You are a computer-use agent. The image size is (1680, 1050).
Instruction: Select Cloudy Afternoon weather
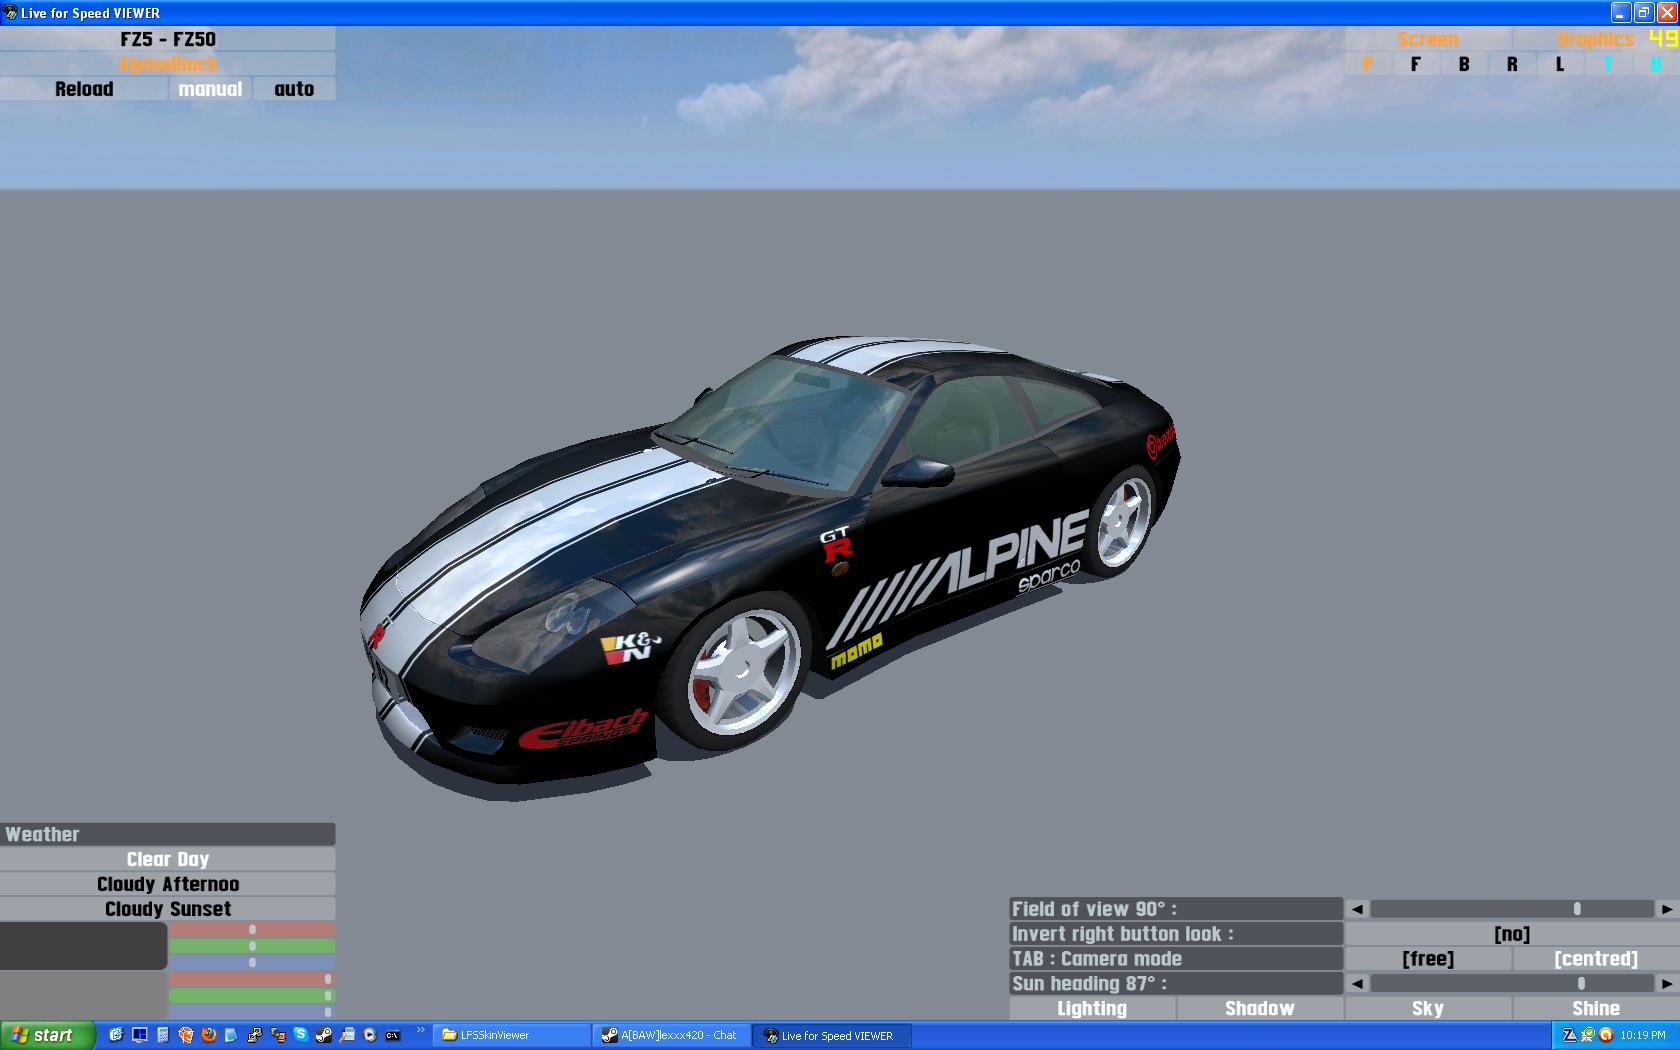coord(168,884)
